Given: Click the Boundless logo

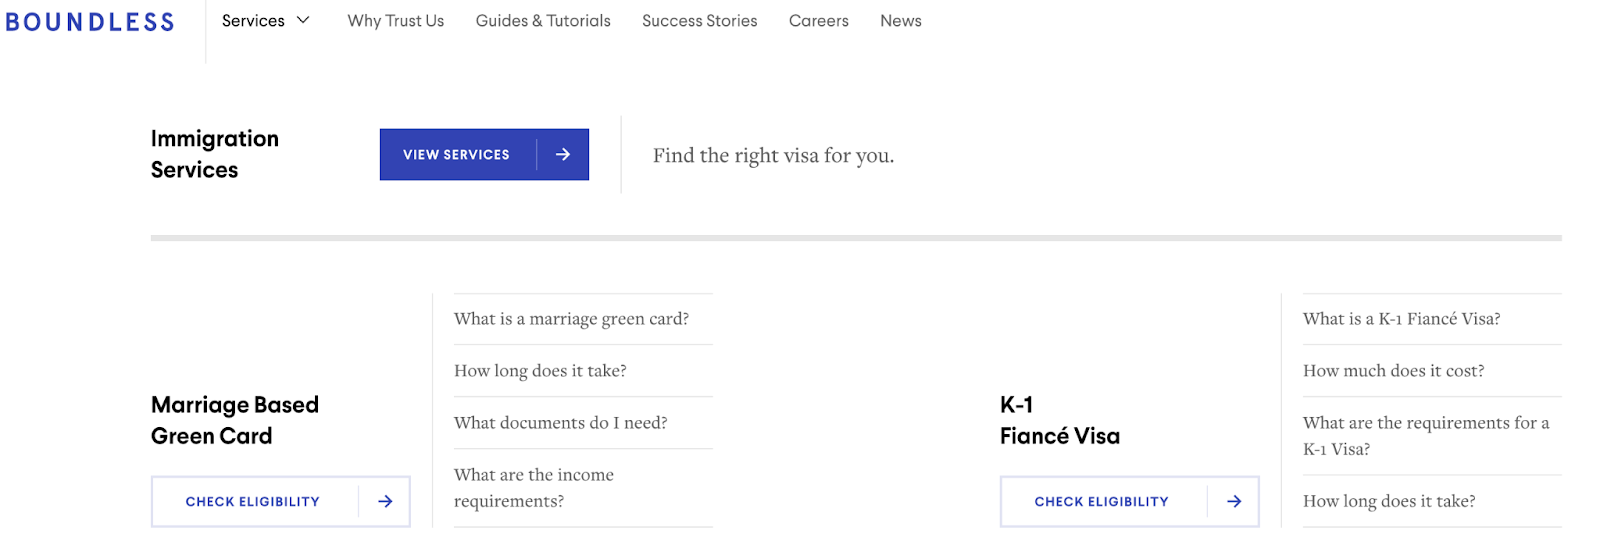Looking at the screenshot, I should (90, 22).
